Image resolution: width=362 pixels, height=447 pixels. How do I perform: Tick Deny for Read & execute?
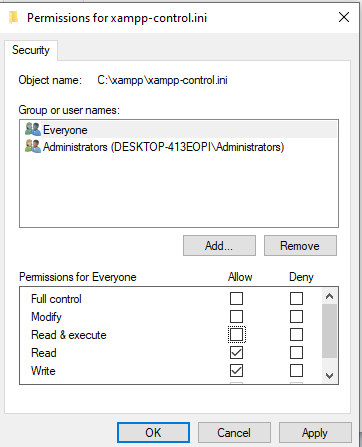pos(296,334)
